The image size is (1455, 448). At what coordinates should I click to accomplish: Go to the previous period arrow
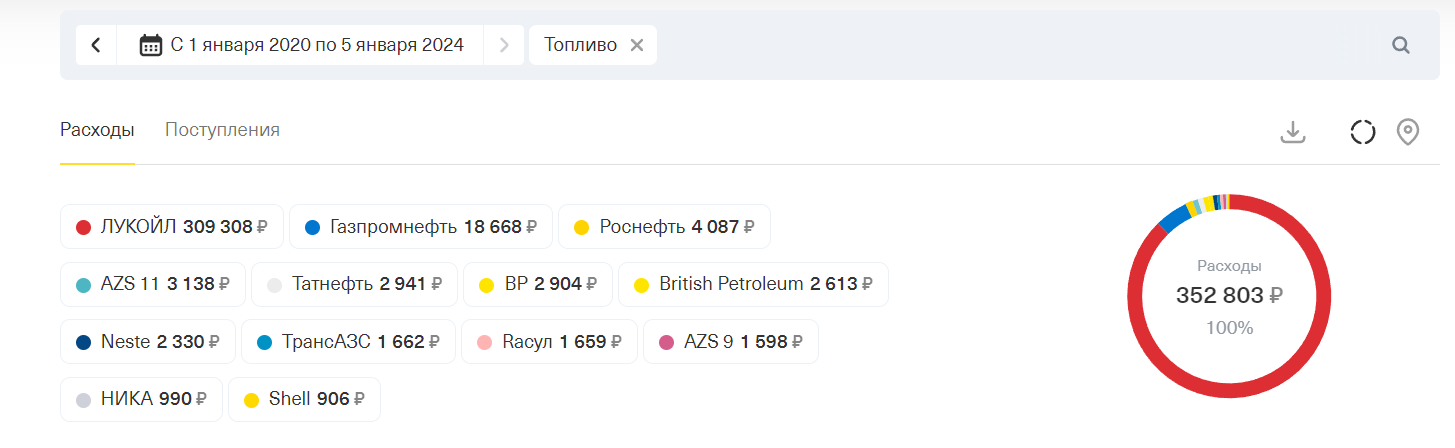coord(96,45)
